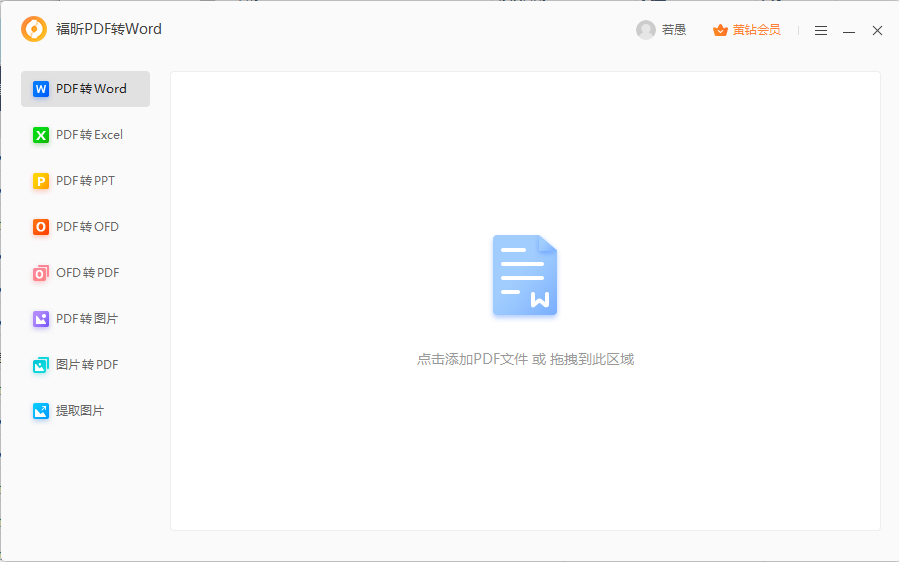Image resolution: width=899 pixels, height=562 pixels.
Task: Minimize the Foxit converter window
Action: [x=849, y=31]
